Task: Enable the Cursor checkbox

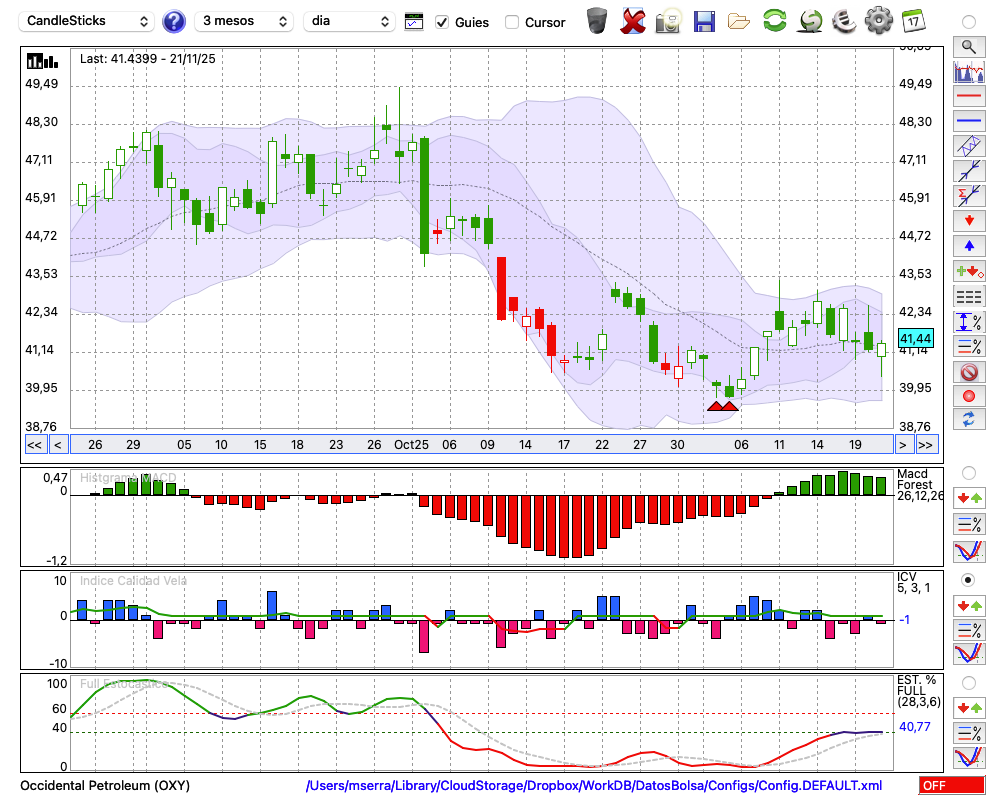Action: tap(512, 22)
